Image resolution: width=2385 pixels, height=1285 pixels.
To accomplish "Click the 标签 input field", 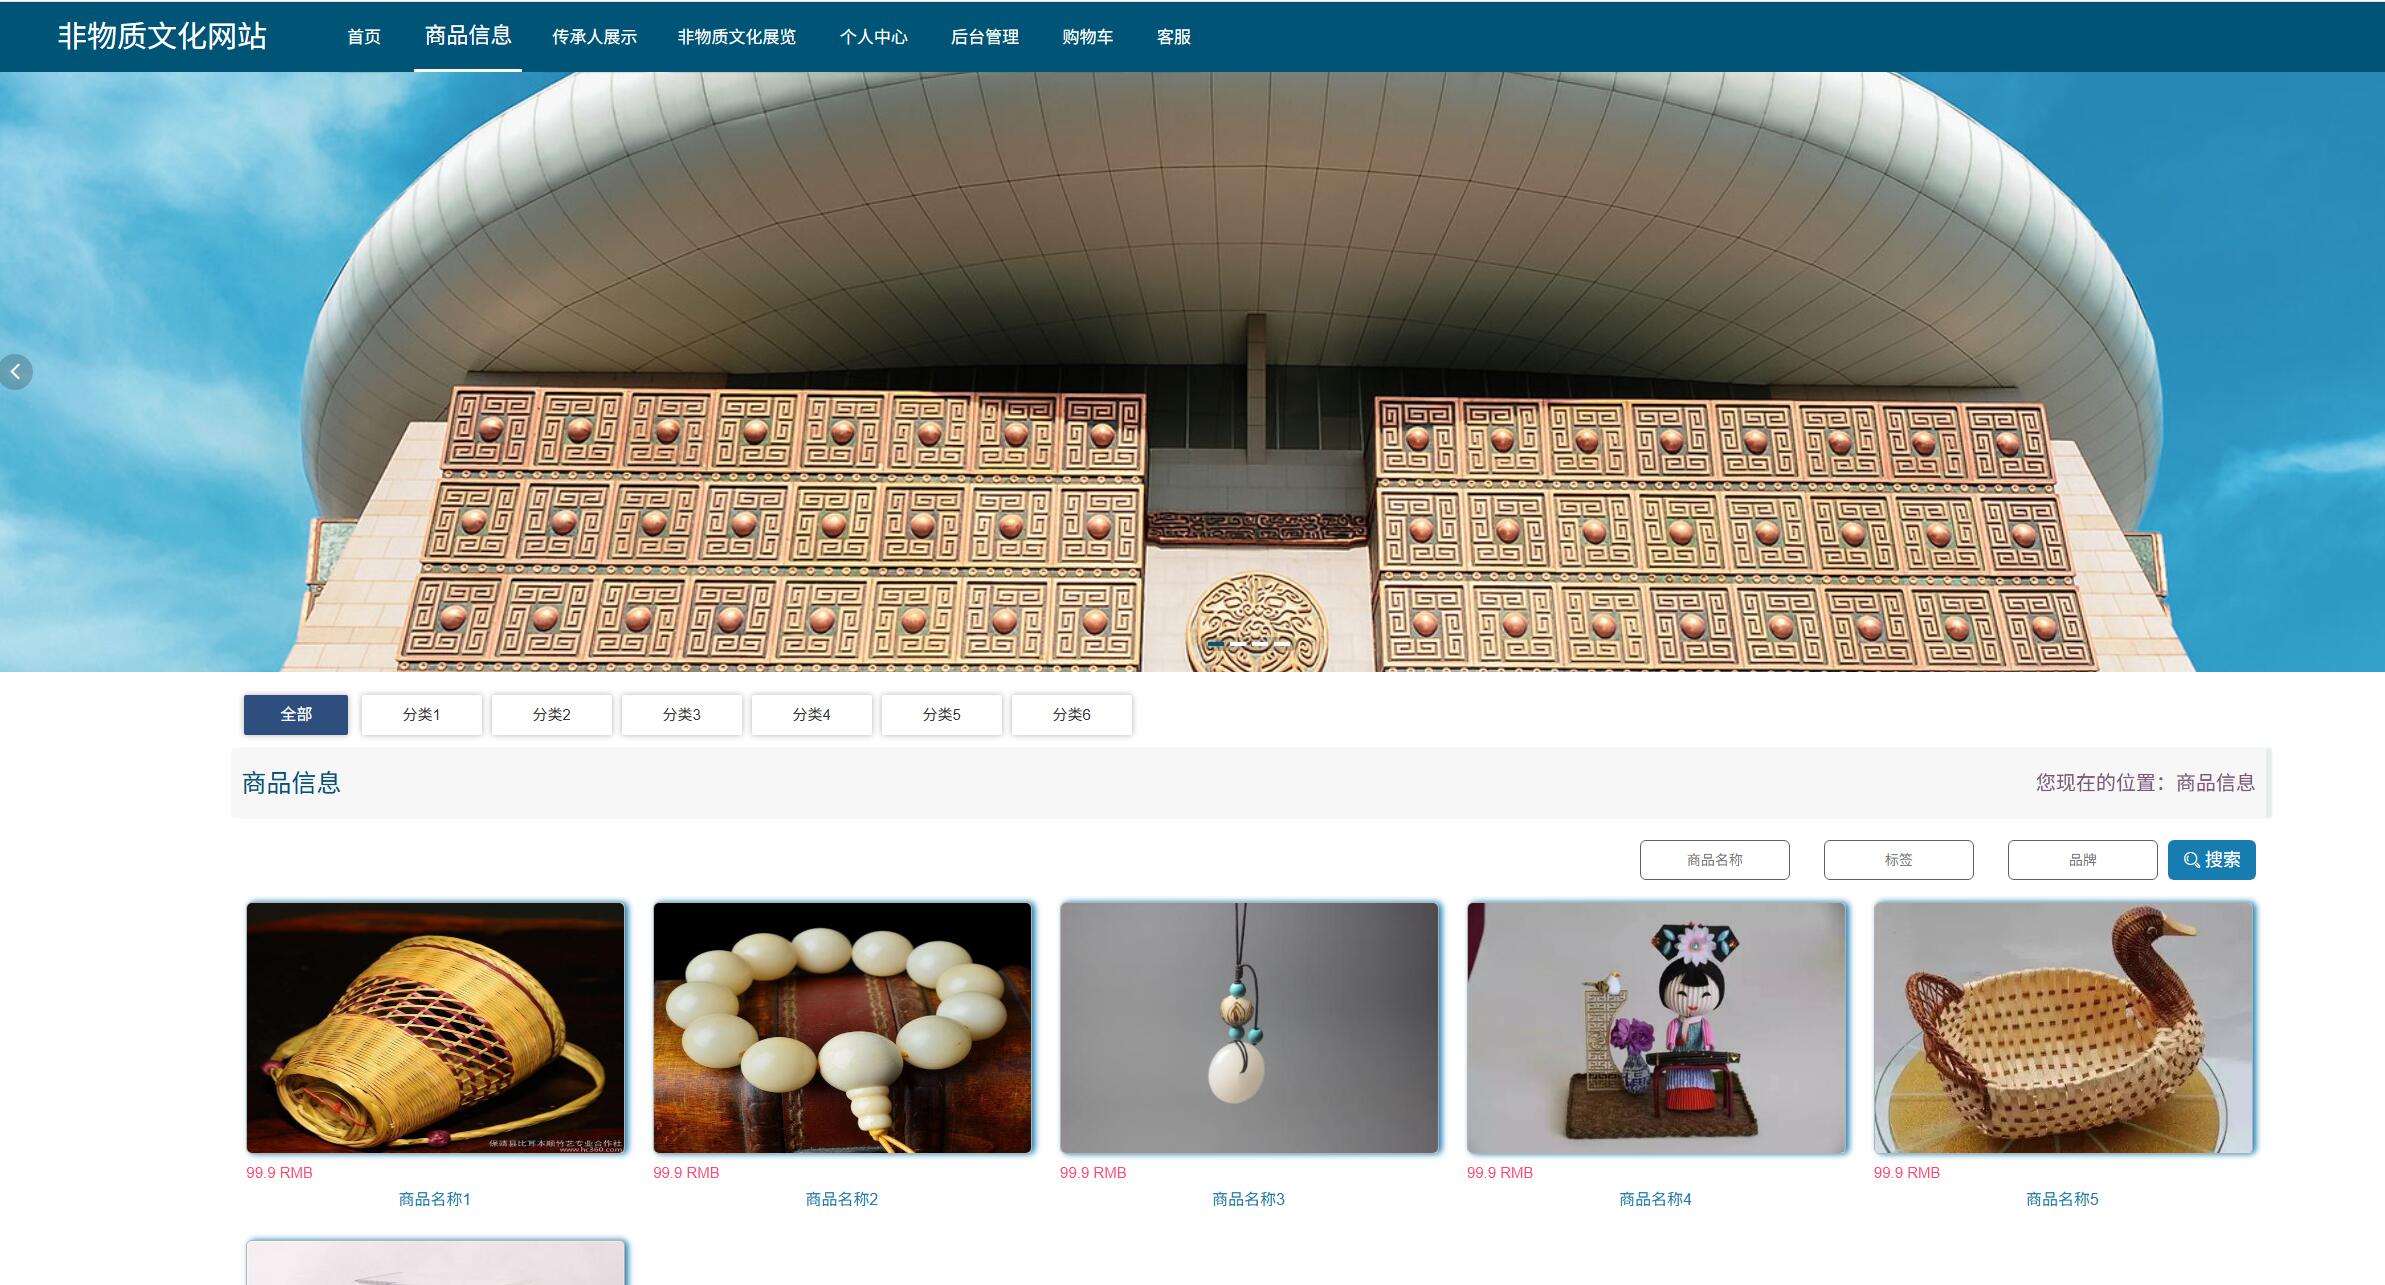I will [x=1898, y=860].
